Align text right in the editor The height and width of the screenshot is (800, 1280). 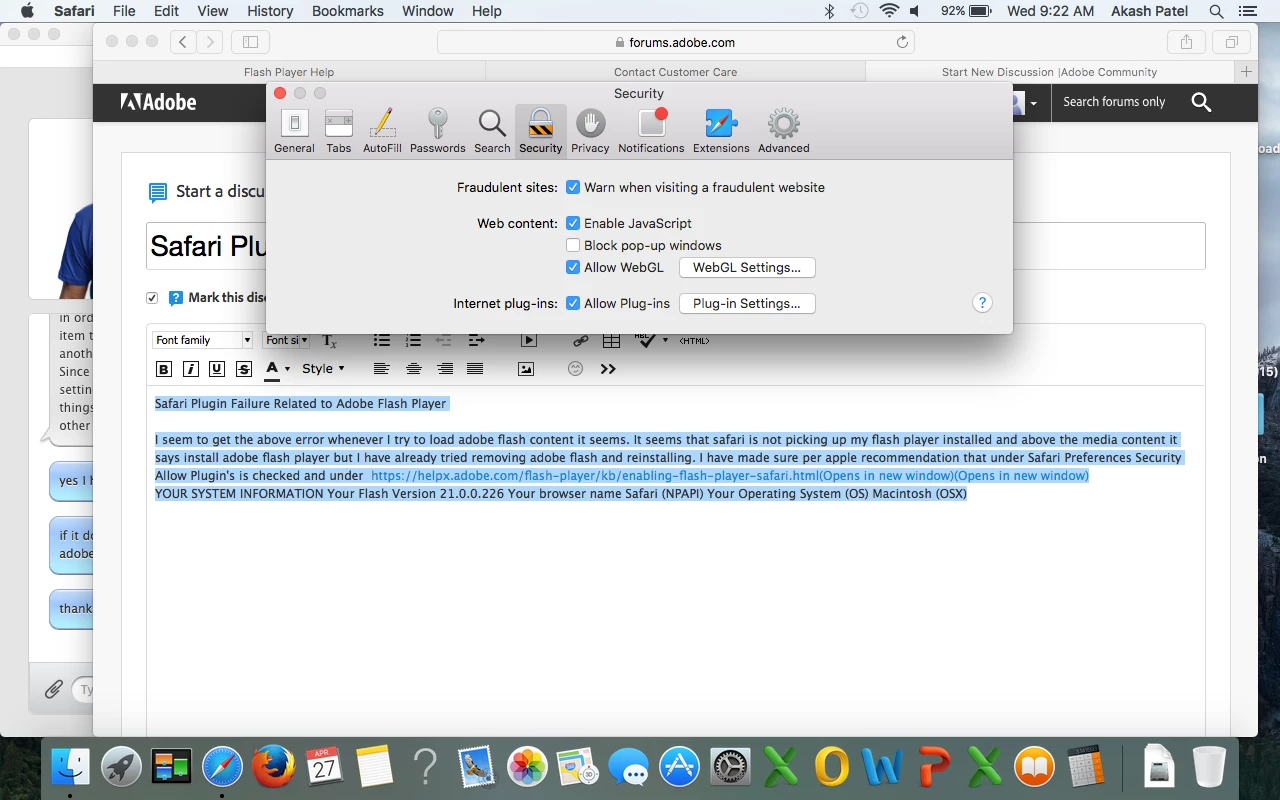[445, 369]
